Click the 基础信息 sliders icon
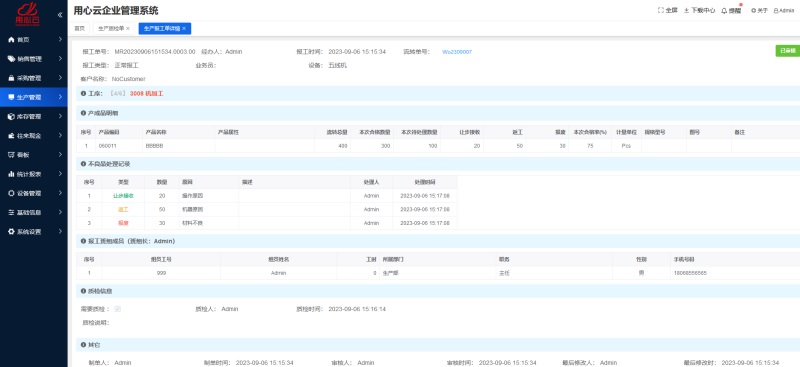 [x=11, y=212]
